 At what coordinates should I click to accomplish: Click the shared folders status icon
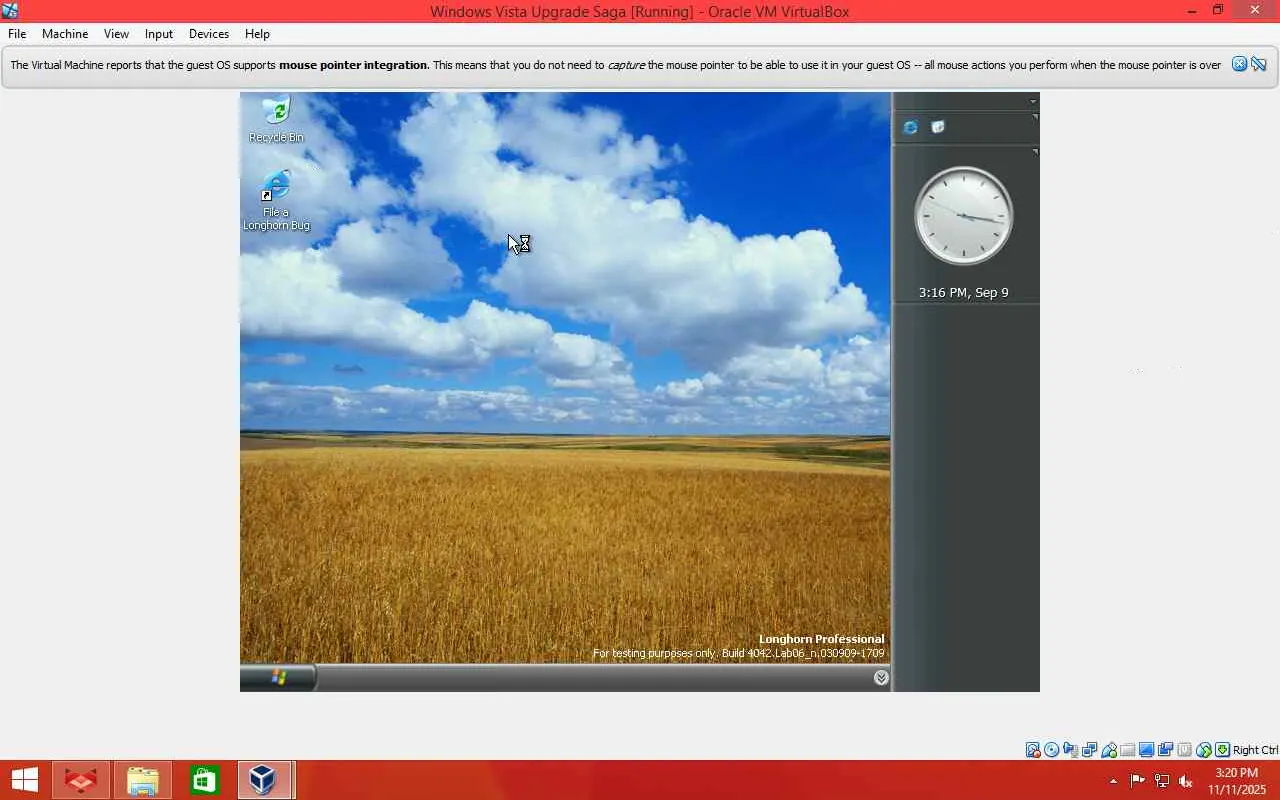click(x=1128, y=750)
